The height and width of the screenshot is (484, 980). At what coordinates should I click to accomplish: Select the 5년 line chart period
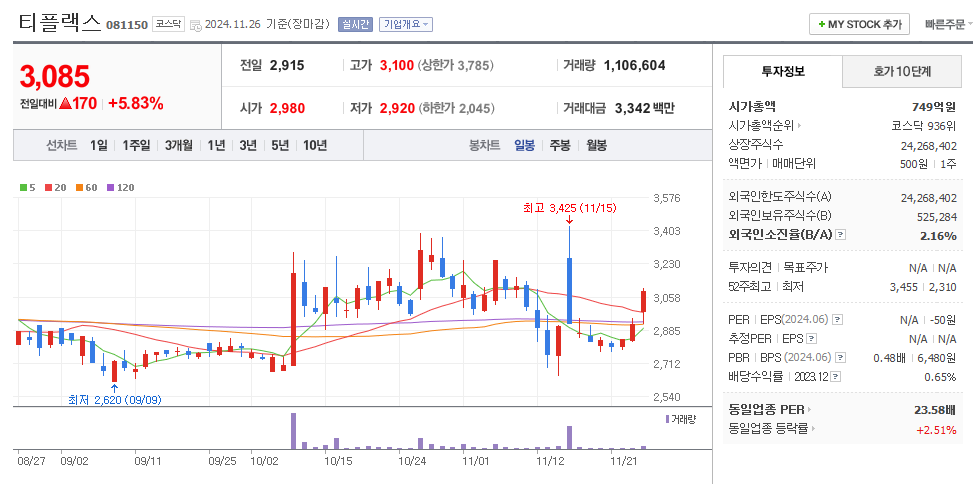(x=280, y=146)
